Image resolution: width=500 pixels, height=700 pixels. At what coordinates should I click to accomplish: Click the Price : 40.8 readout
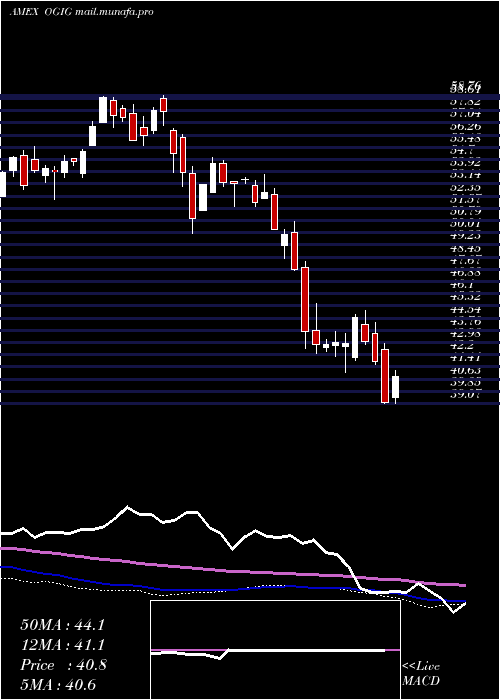tap(63, 665)
